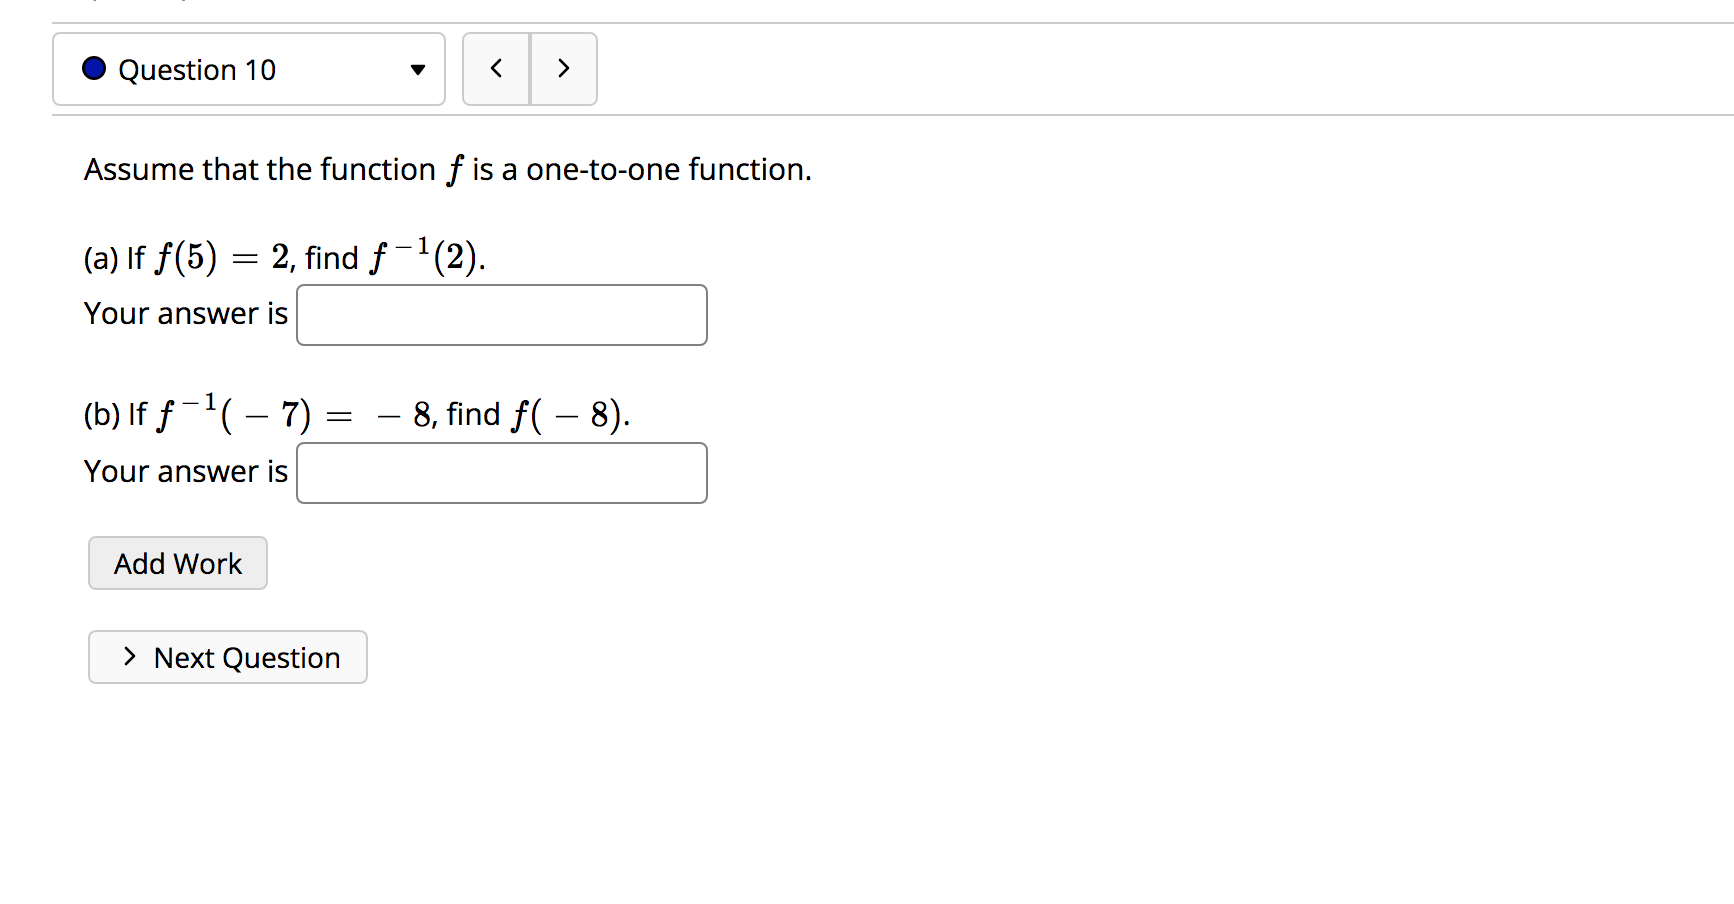The image size is (1734, 904).
Task: Click the dropdown triangle in the question selector
Action: click(x=416, y=70)
